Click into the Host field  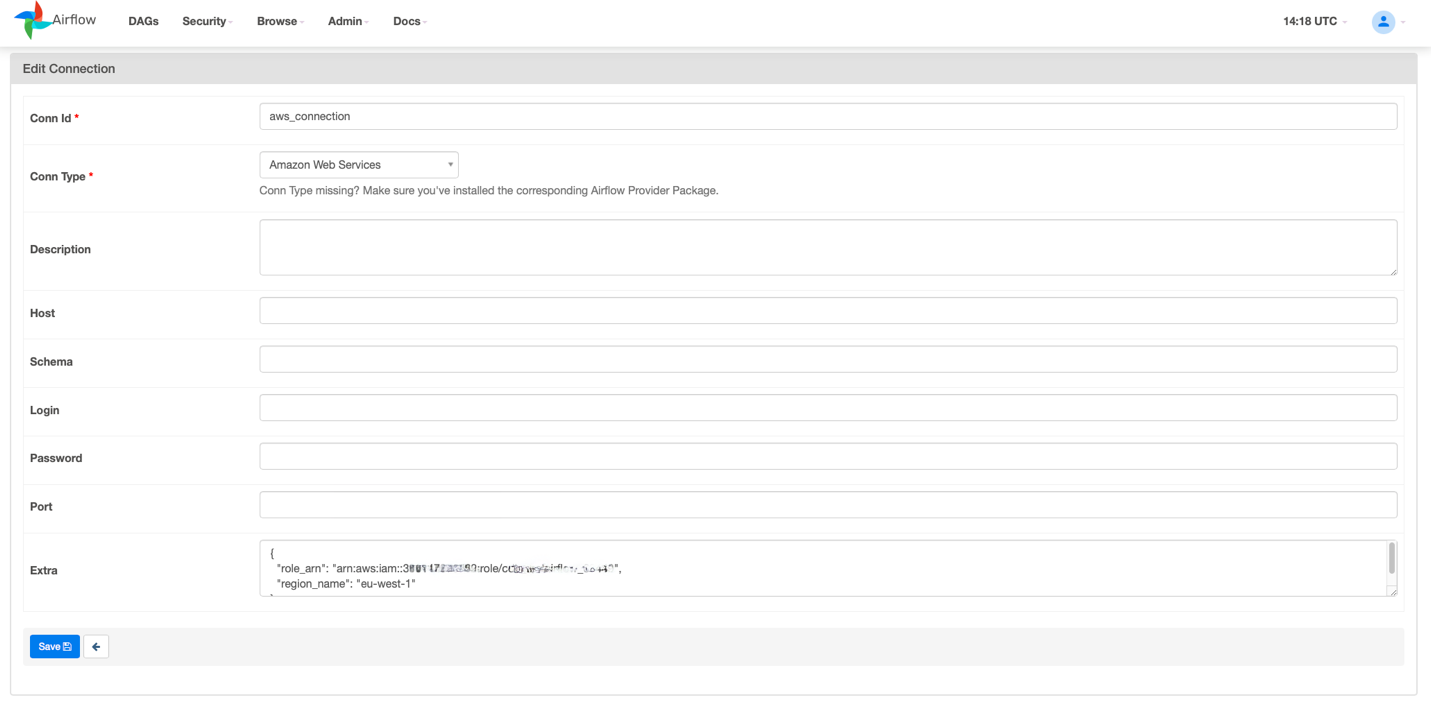click(828, 311)
